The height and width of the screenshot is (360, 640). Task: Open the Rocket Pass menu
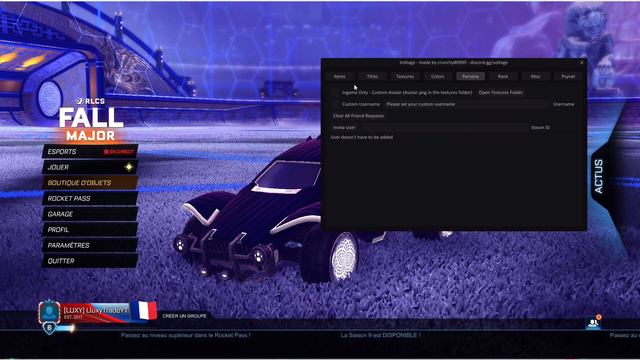point(90,198)
